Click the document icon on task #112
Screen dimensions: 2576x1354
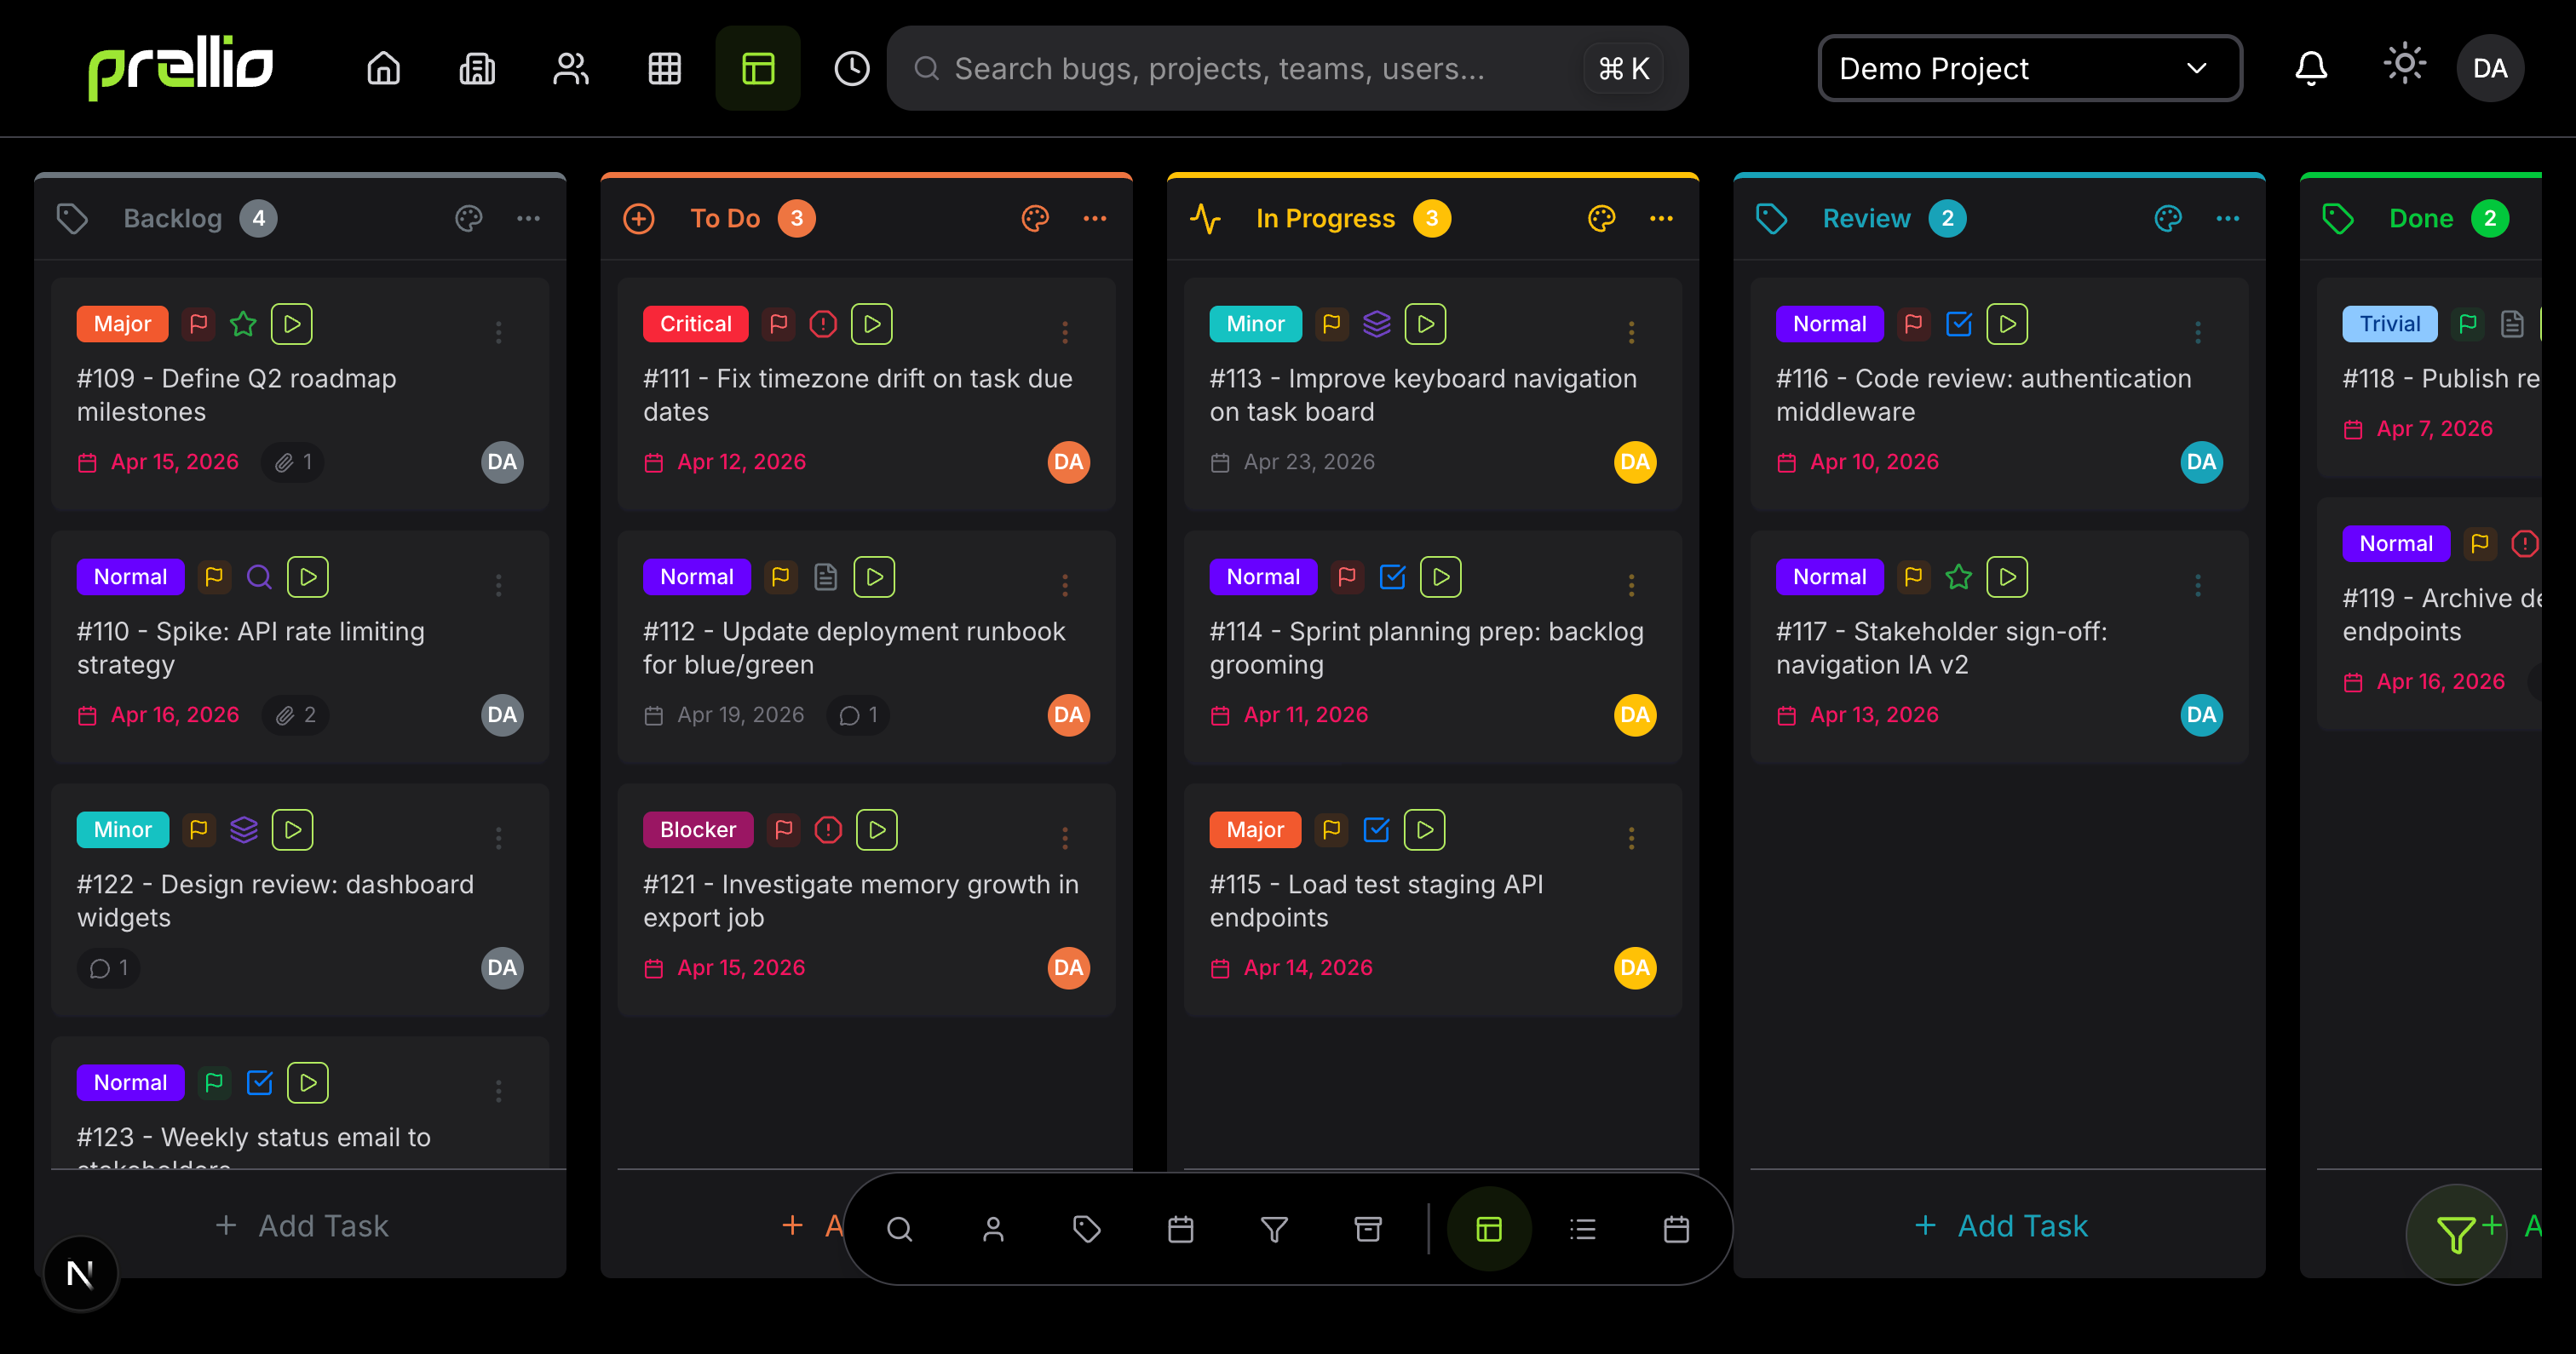(825, 577)
